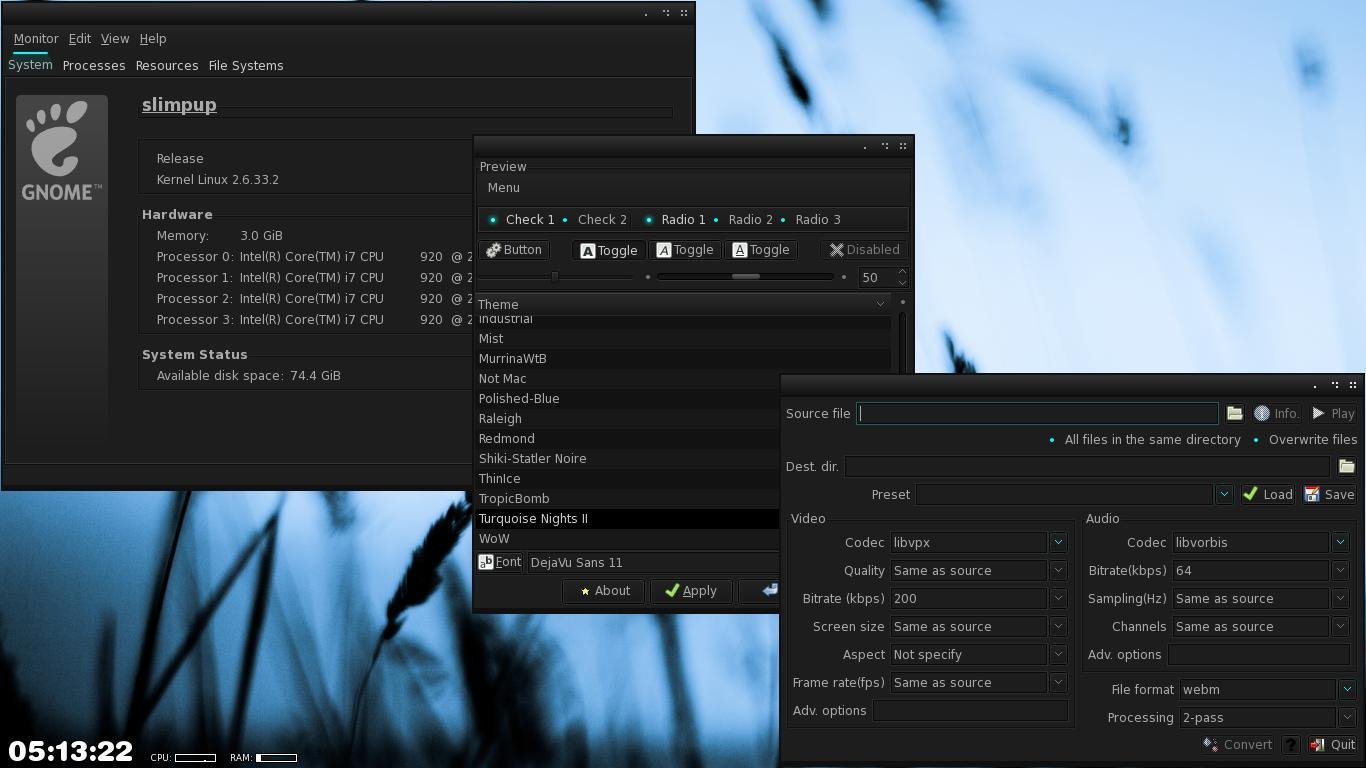Open the Preset dropdown arrow
Viewport: 1366px width, 768px height.
1223,494
